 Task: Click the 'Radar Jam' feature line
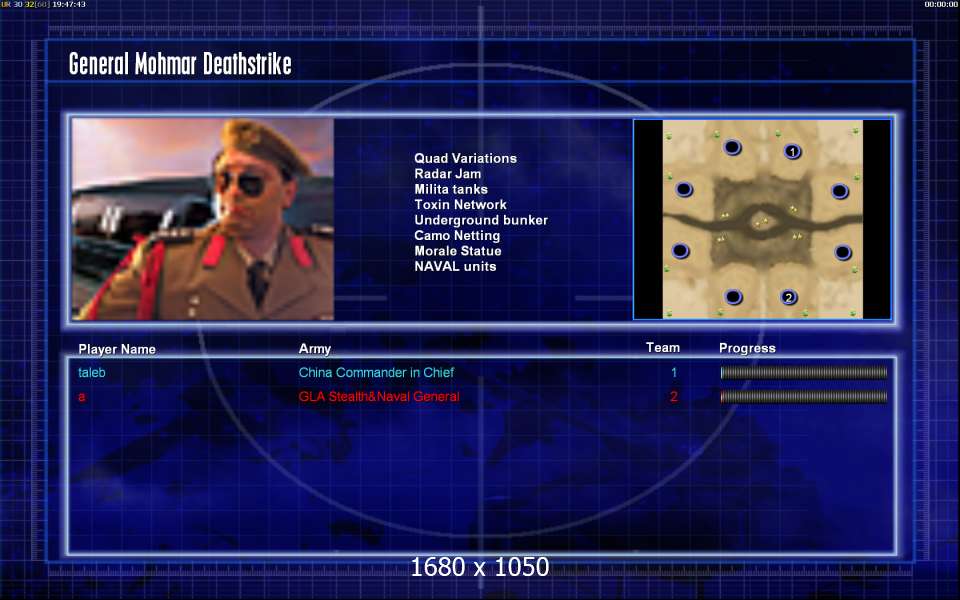click(448, 174)
